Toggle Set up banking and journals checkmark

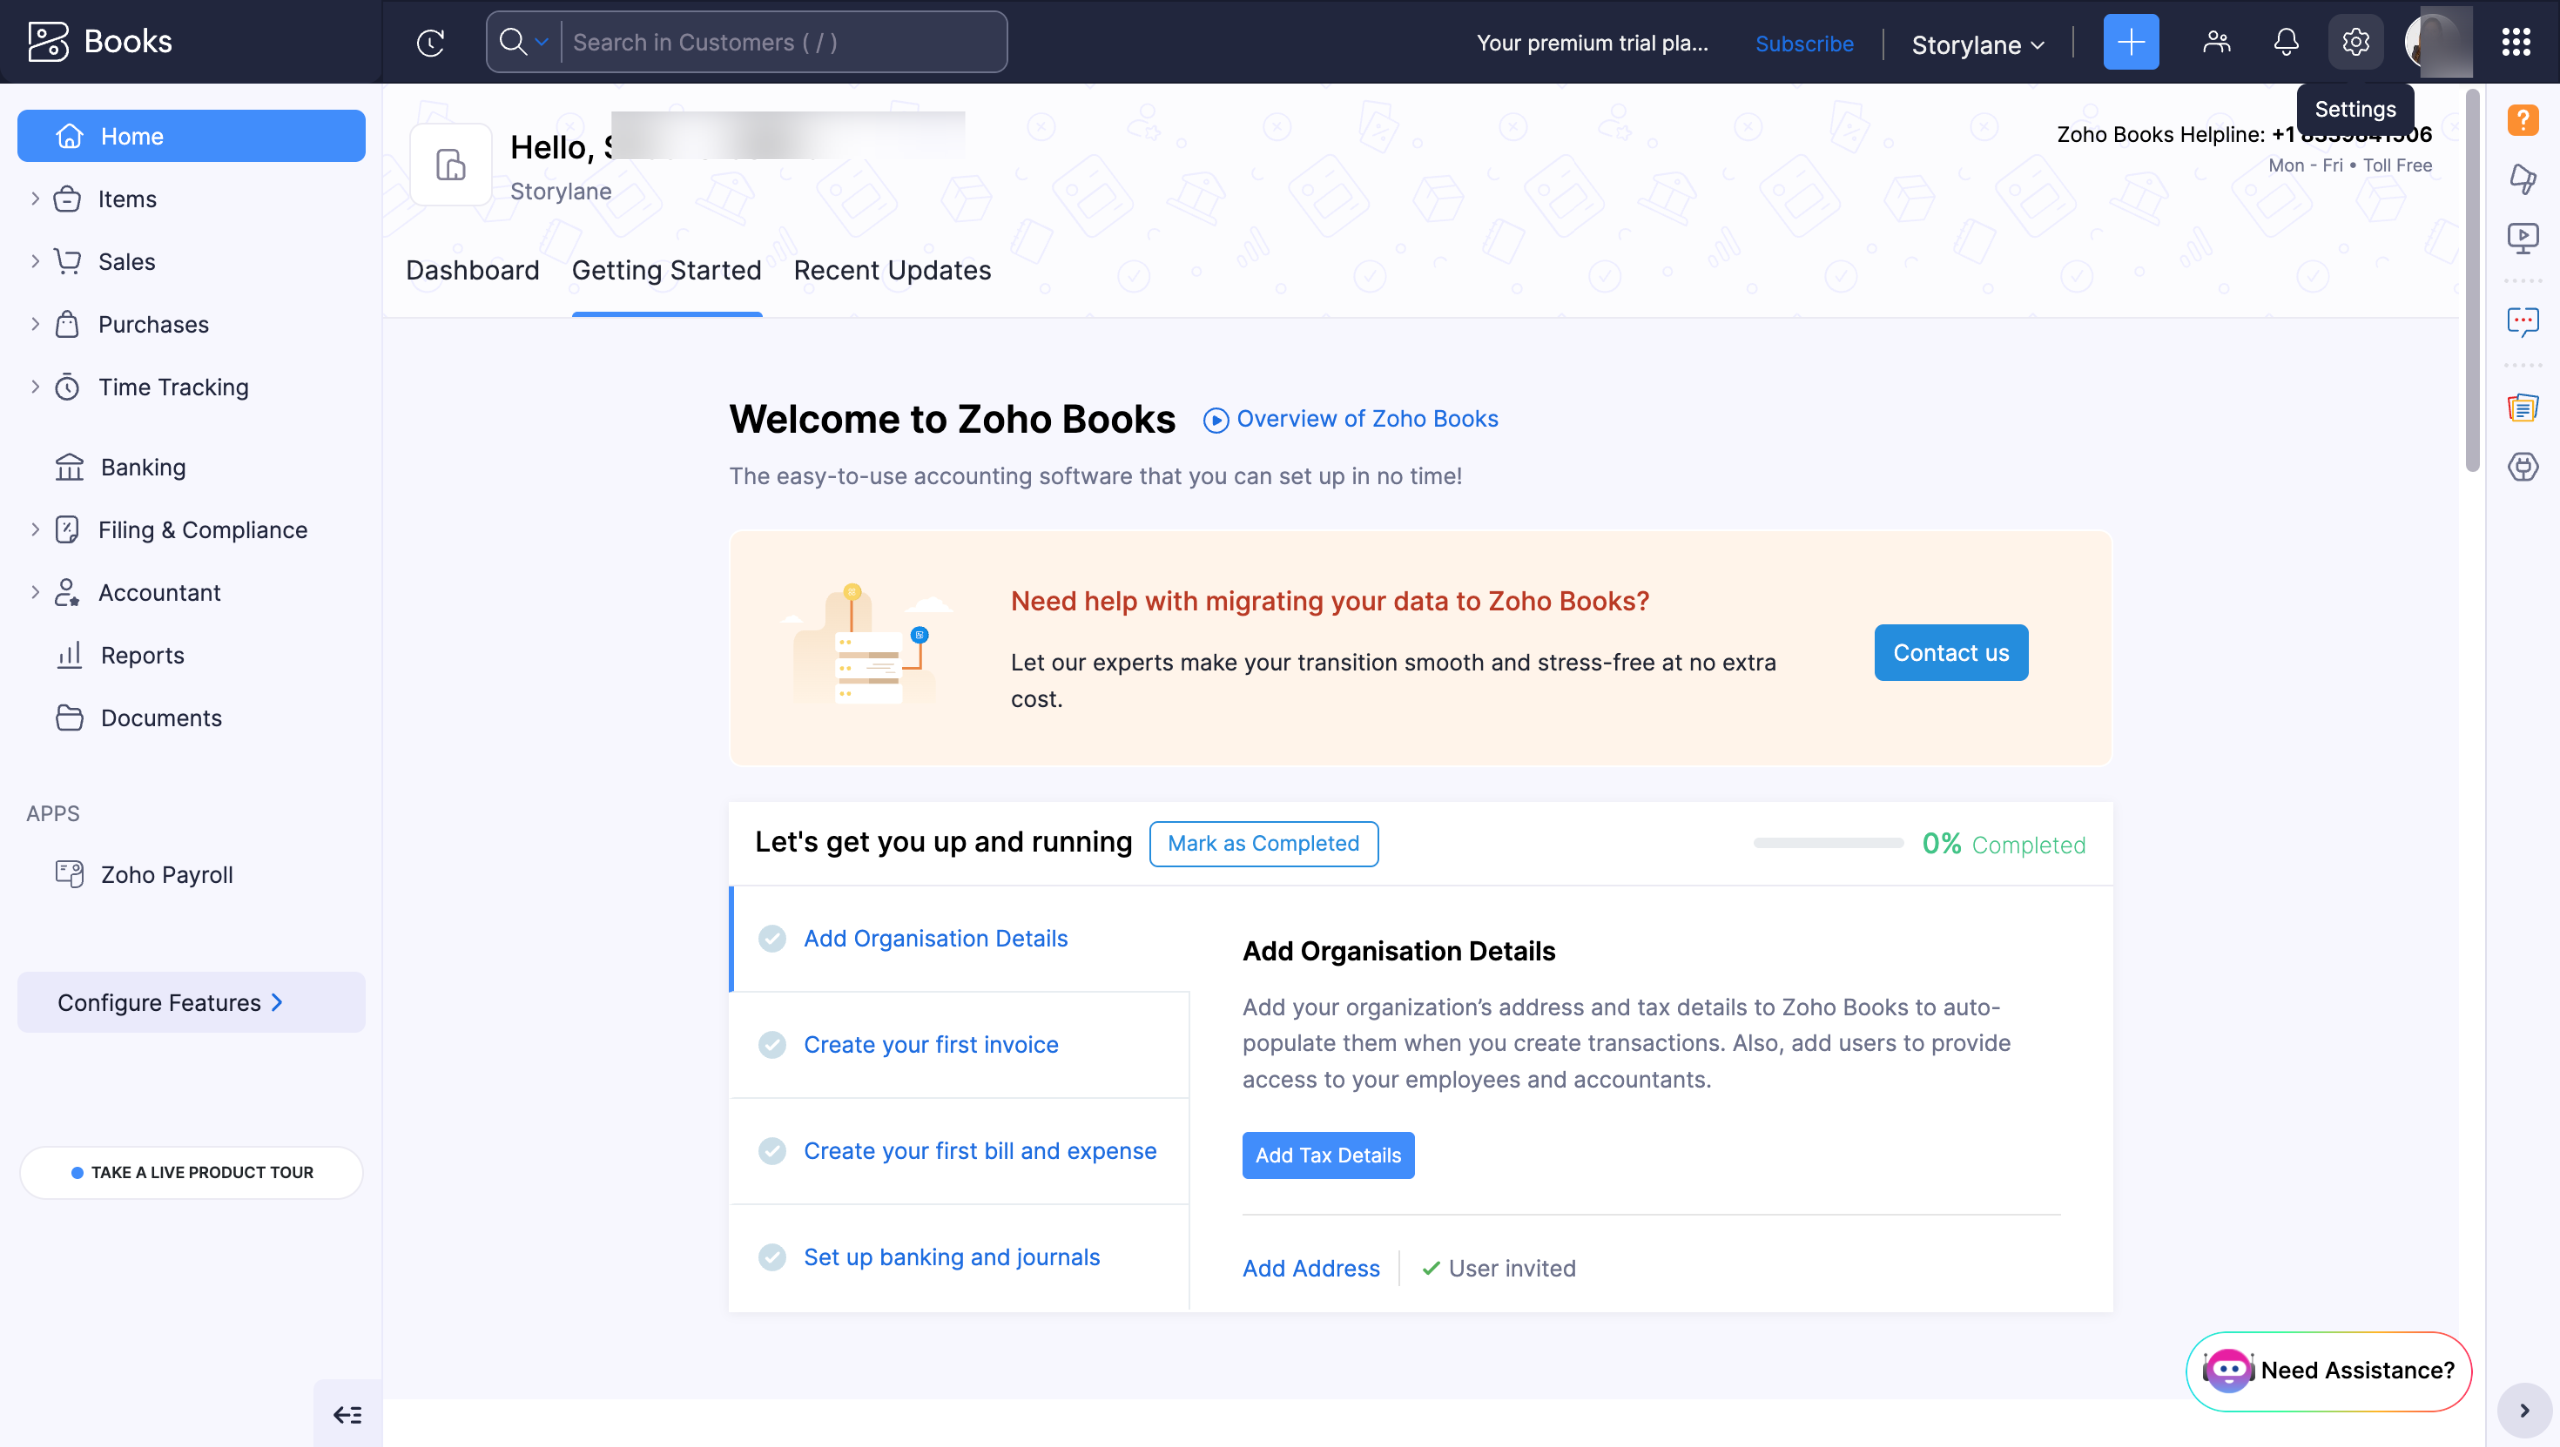772,1257
